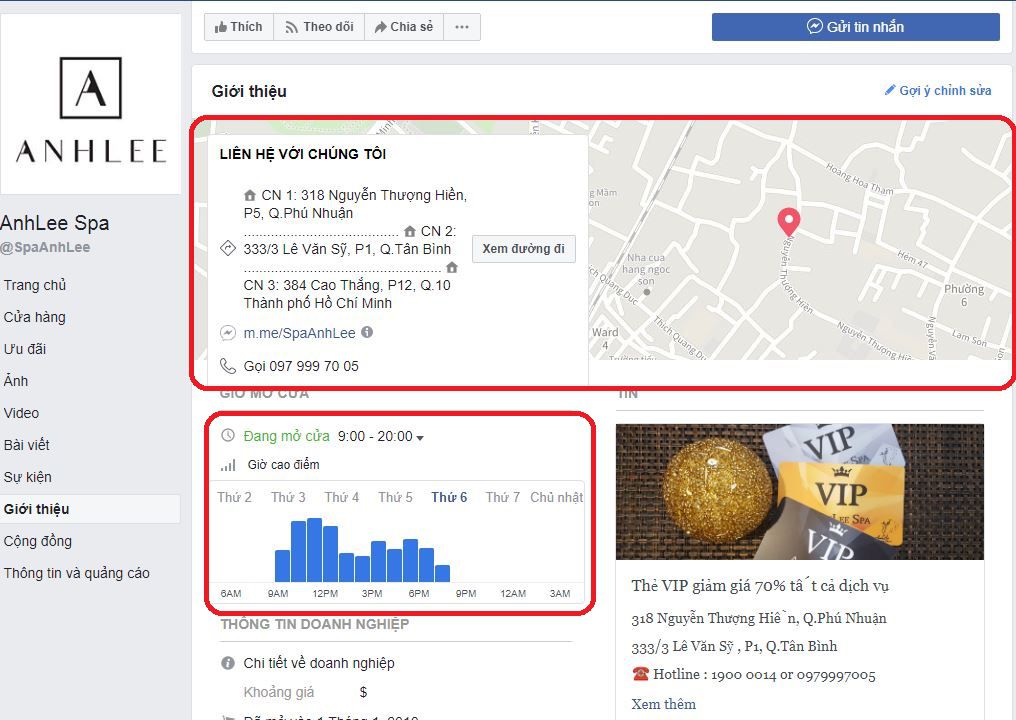Image resolution: width=1016 pixels, height=720 pixels.
Task: Click the Thích like button
Action: click(238, 27)
